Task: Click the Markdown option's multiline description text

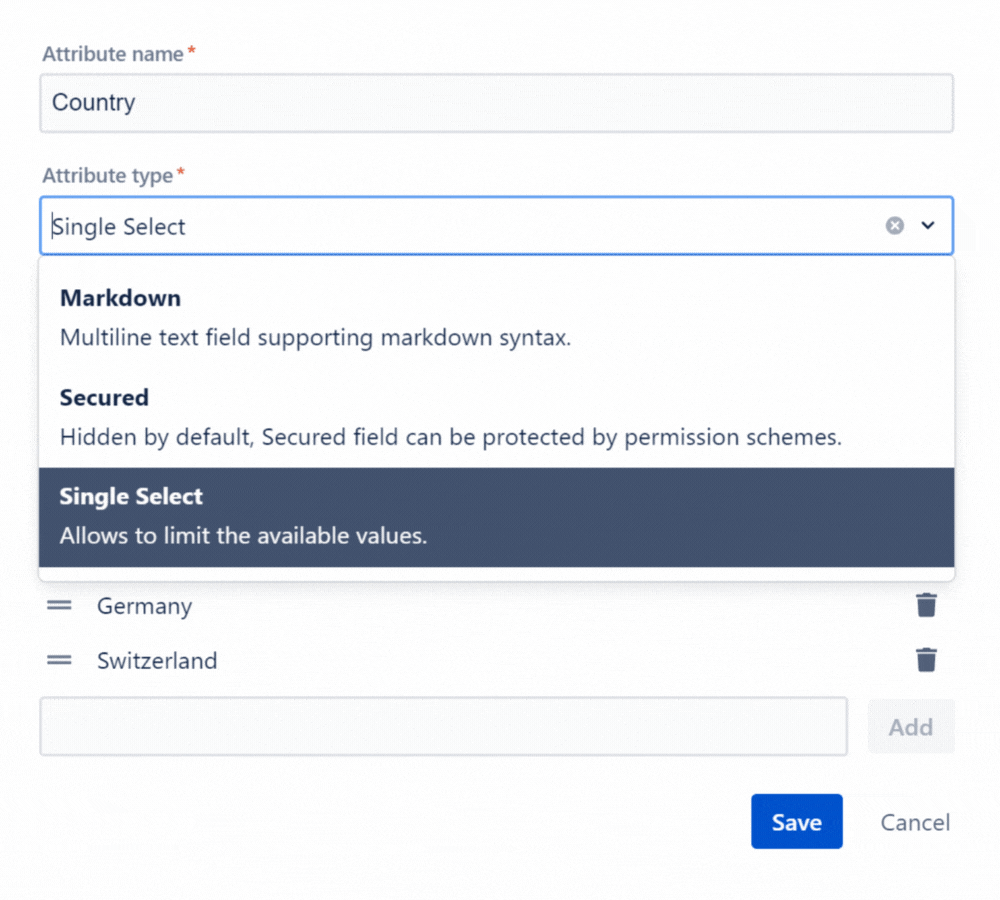Action: click(315, 338)
